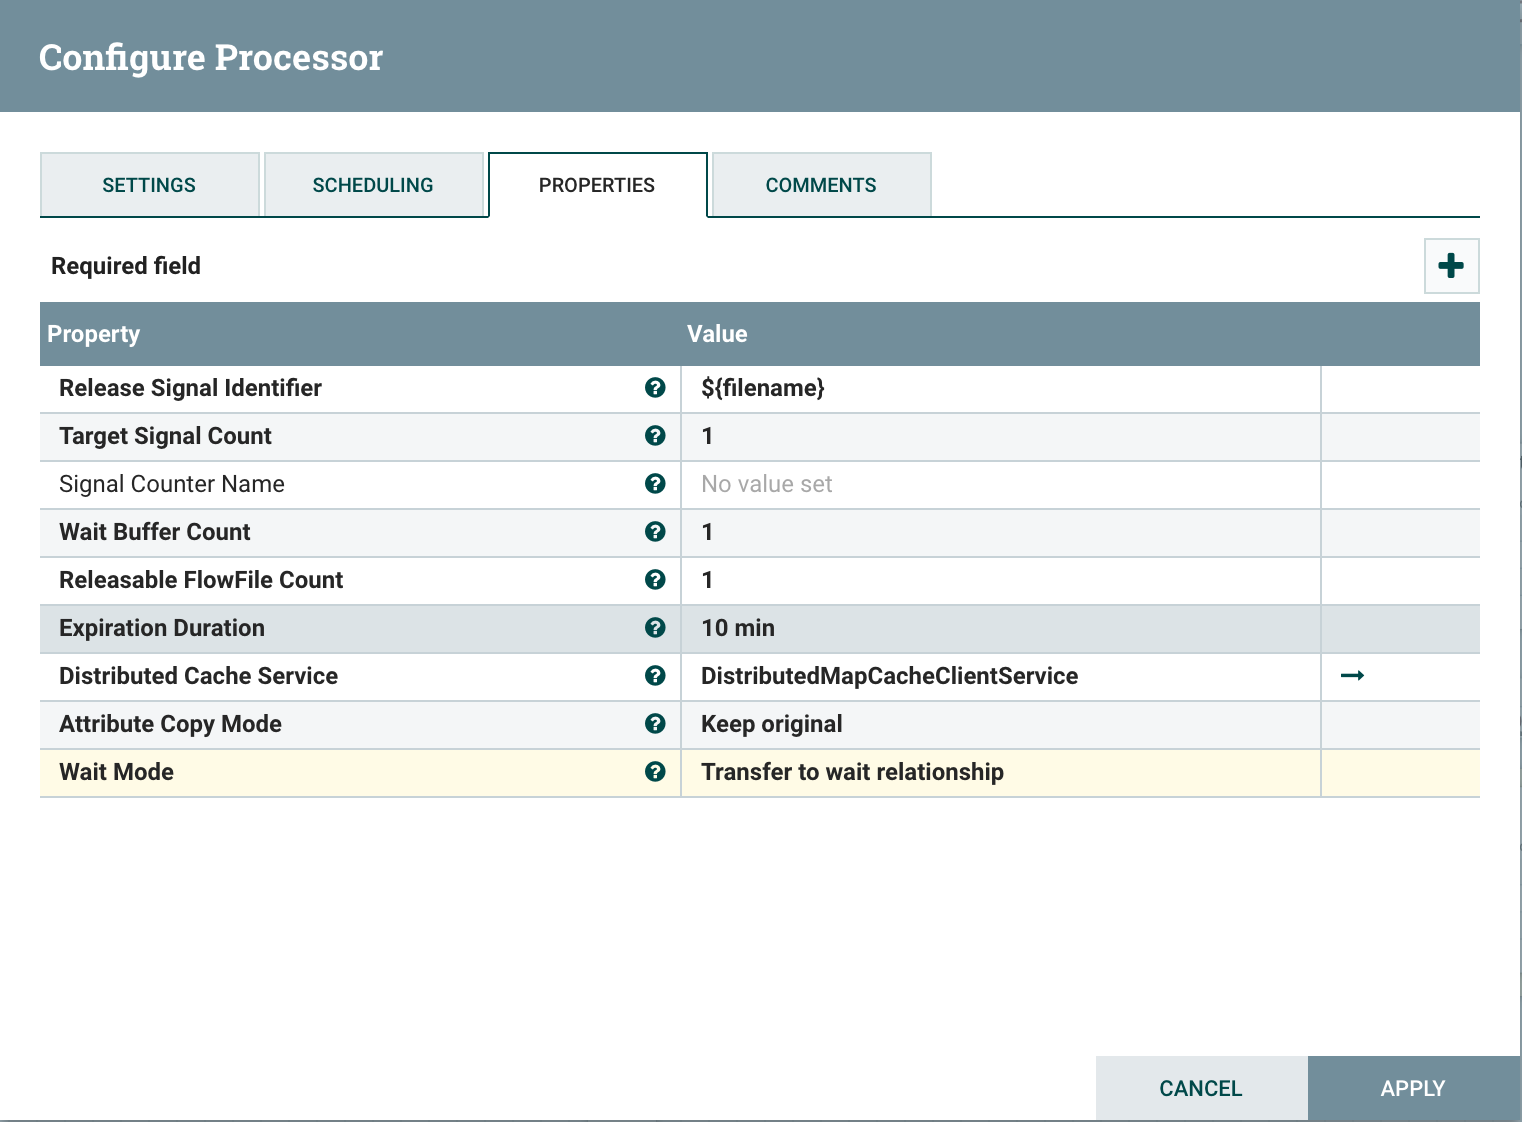Open help for Release Signal Identifier
Screen dimensions: 1522x1122
coord(655,388)
